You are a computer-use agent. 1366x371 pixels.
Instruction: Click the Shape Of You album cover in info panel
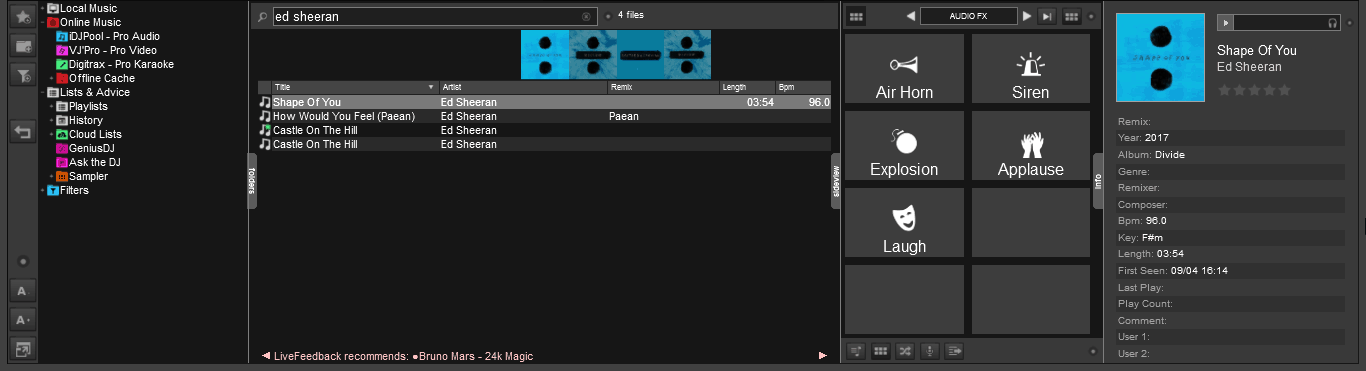[1161, 58]
